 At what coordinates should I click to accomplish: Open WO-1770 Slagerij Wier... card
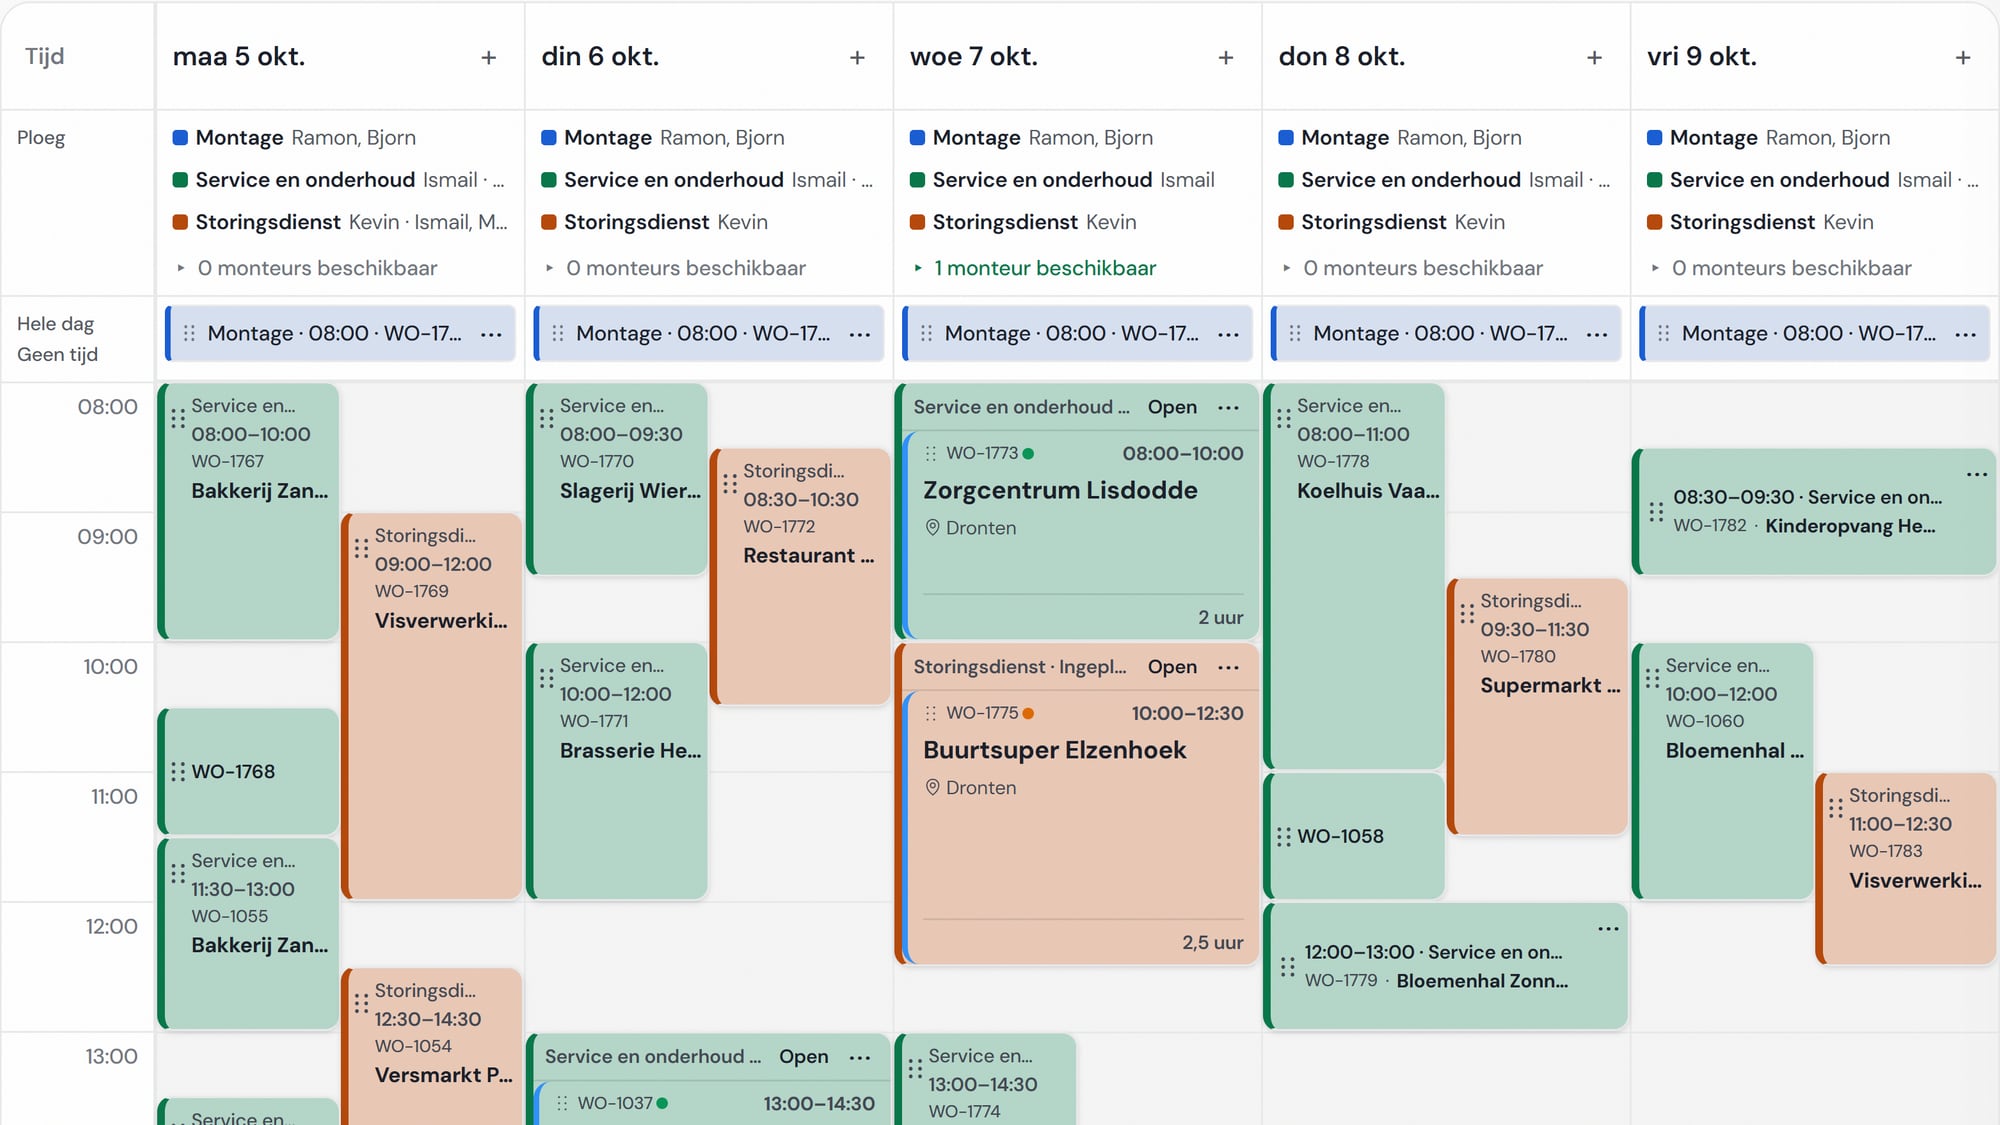point(617,479)
